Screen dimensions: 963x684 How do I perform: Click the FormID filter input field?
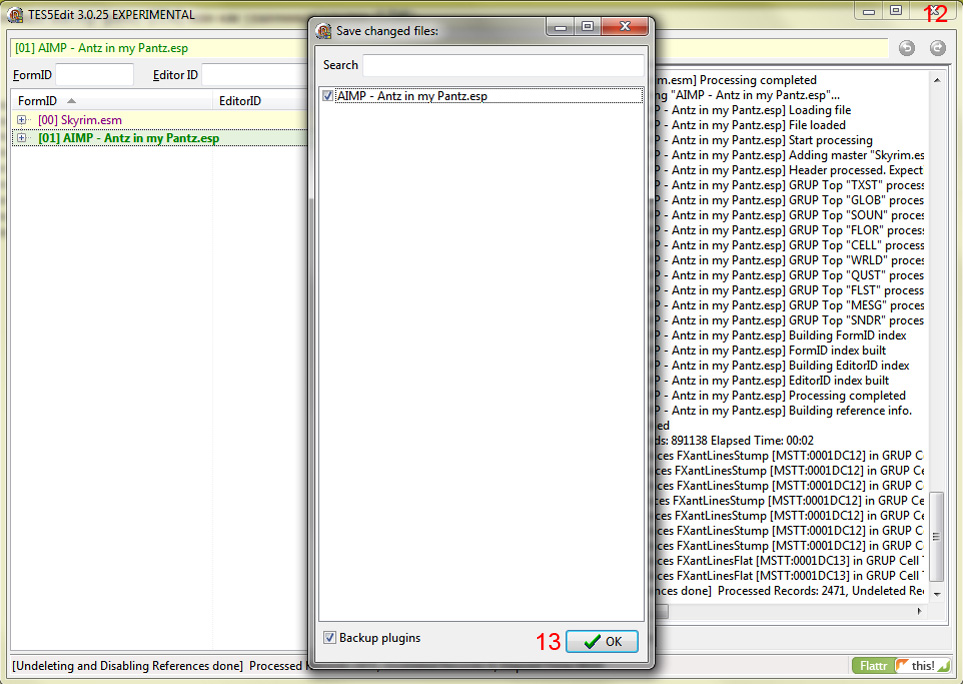point(94,75)
